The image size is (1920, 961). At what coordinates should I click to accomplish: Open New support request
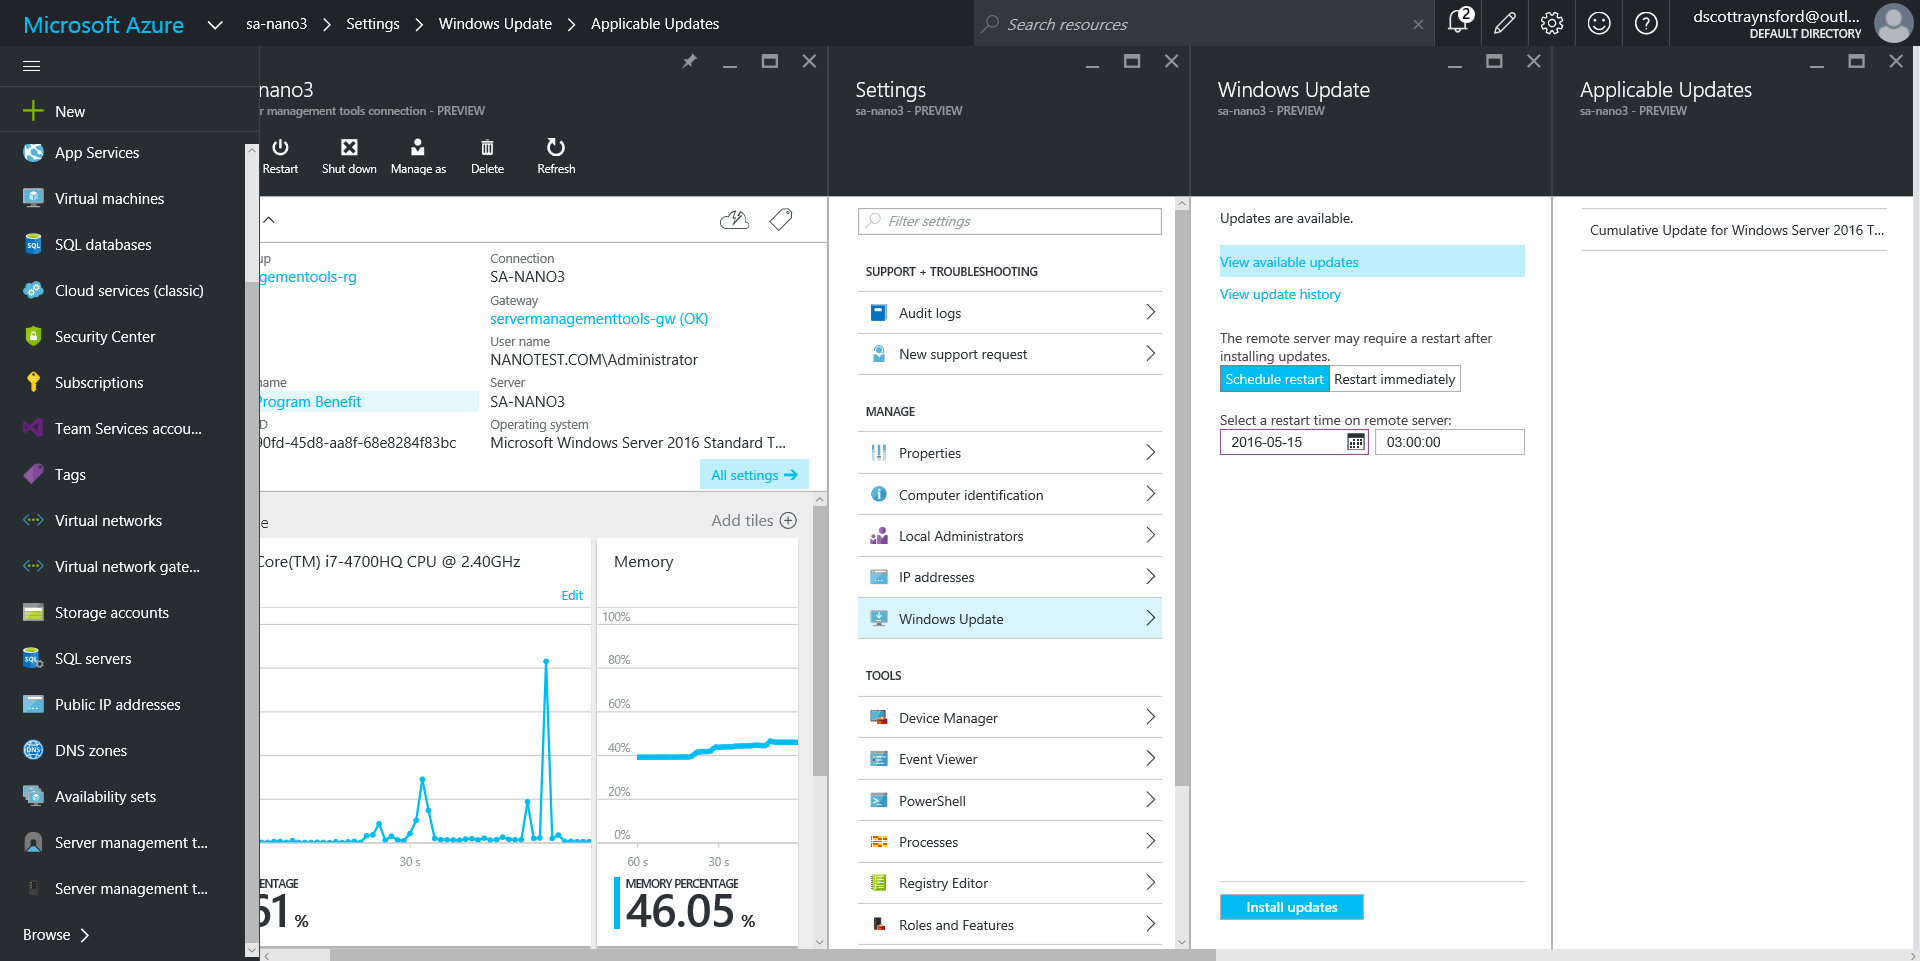1010,354
